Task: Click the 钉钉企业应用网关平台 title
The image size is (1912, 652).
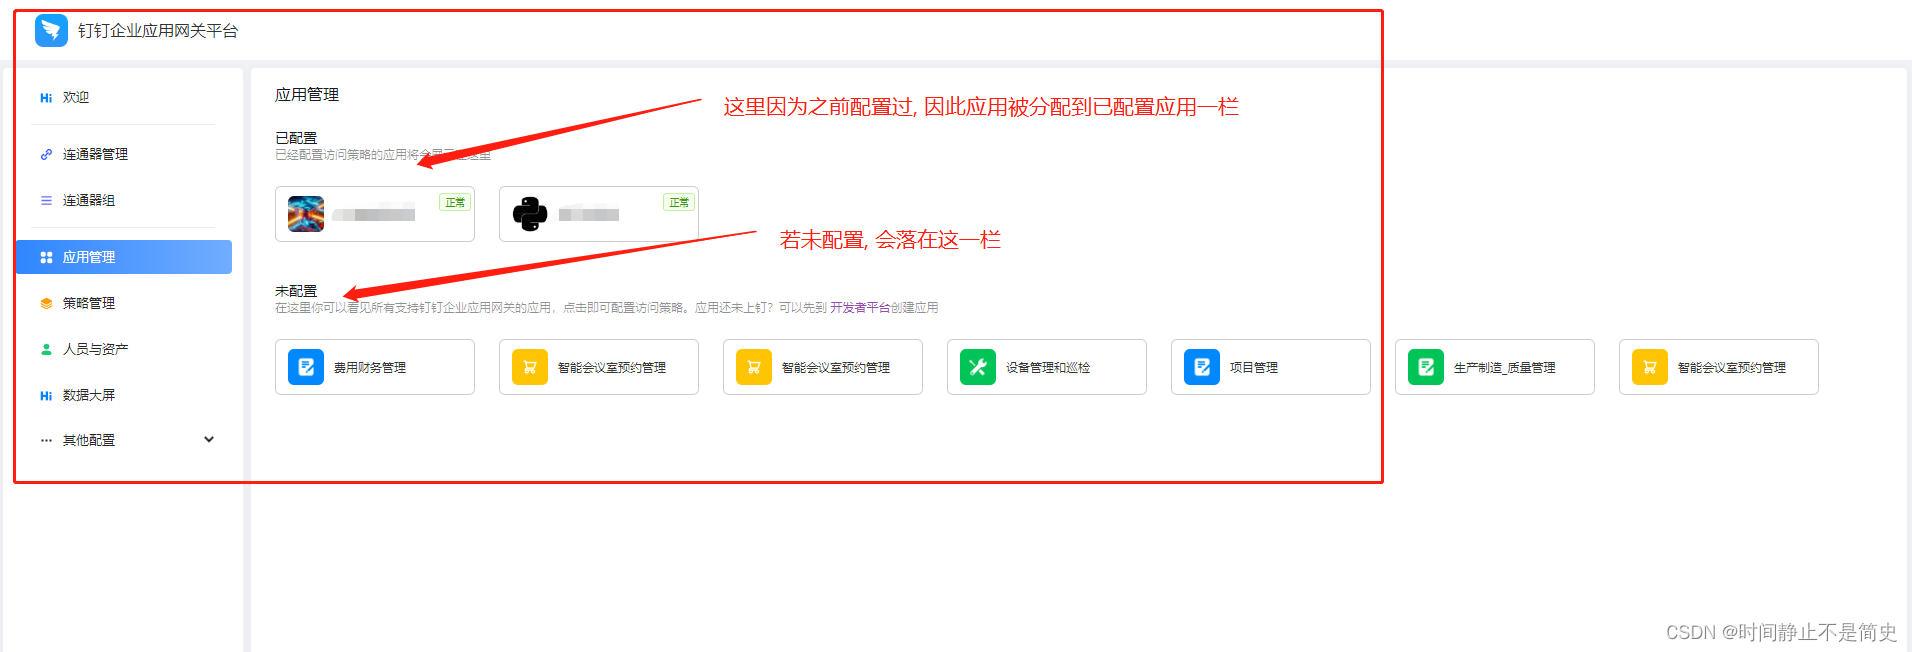Action: coord(158,31)
